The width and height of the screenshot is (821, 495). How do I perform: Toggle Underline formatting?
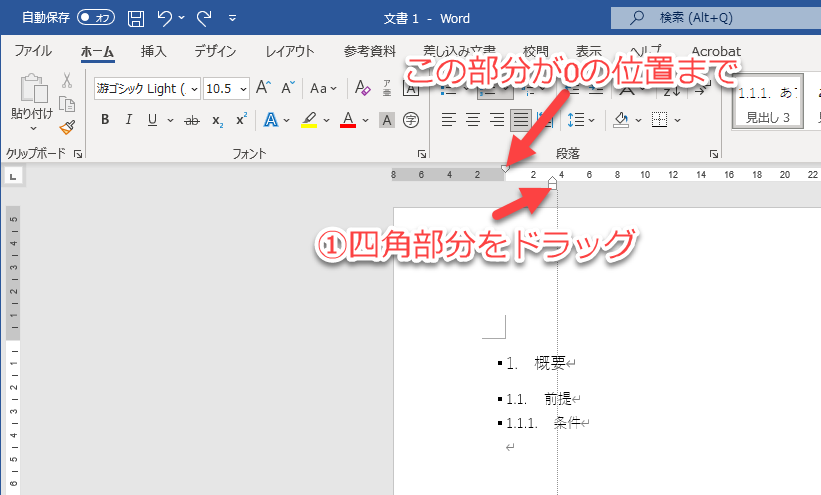pos(152,120)
